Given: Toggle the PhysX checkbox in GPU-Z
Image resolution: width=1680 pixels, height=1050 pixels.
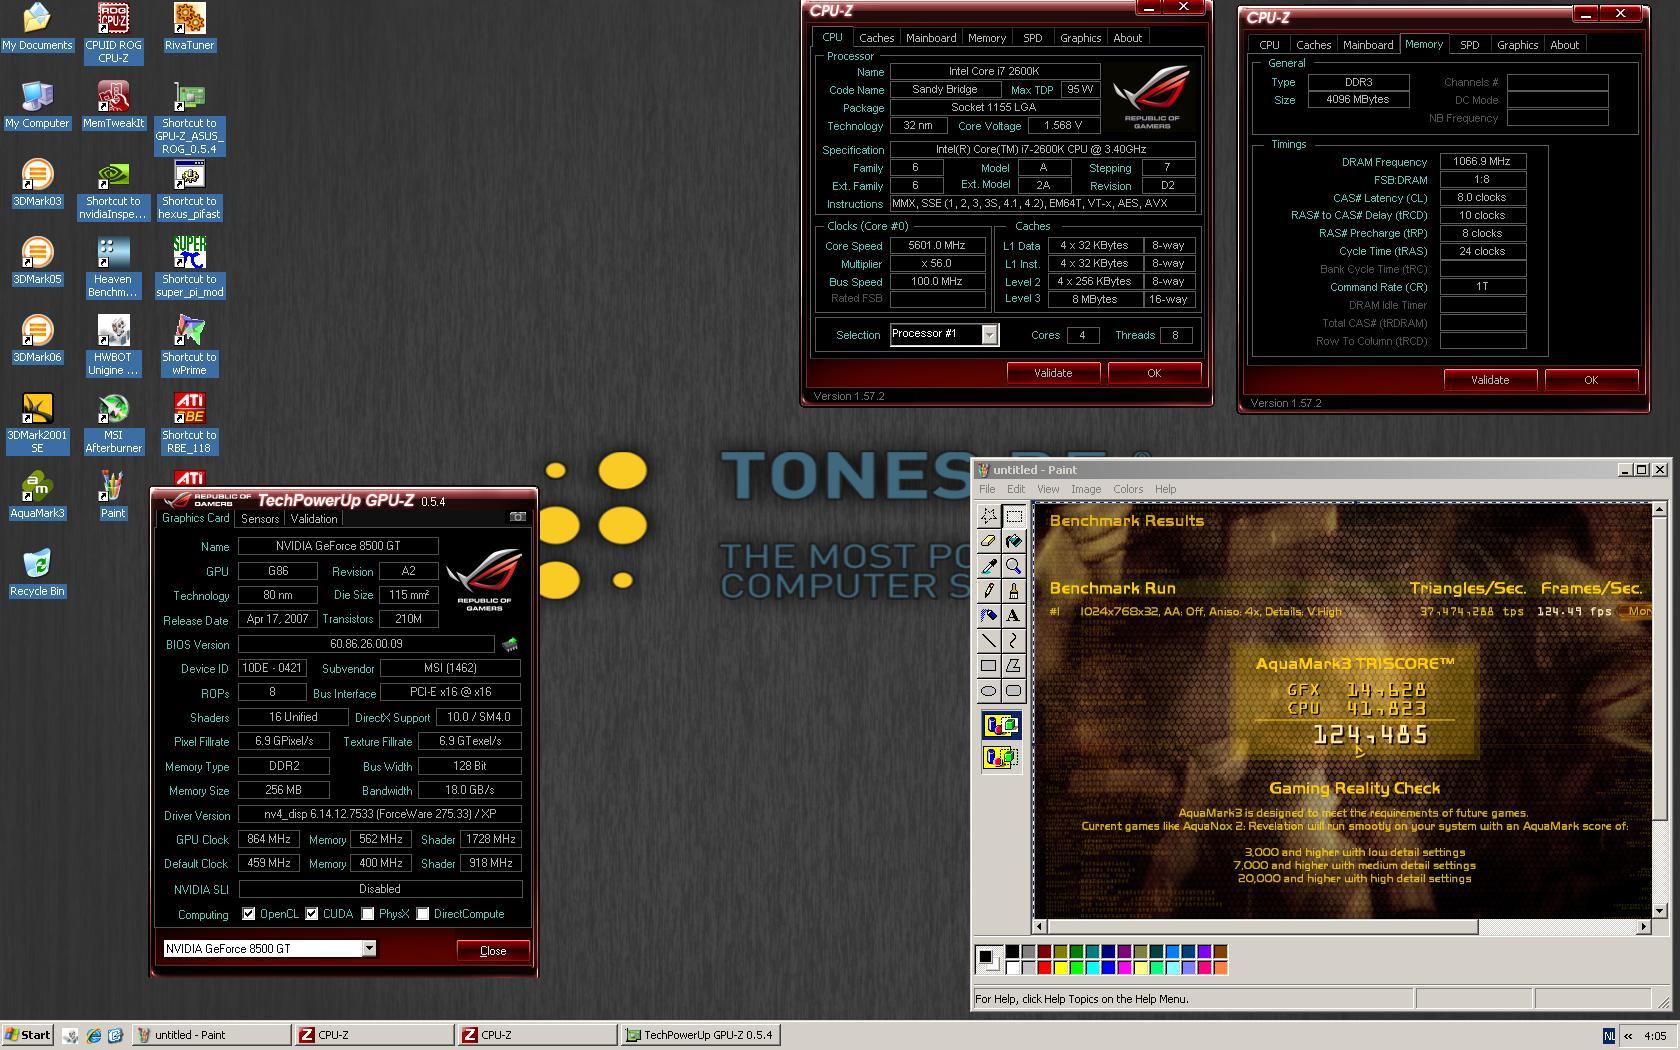Looking at the screenshot, I should 368,914.
